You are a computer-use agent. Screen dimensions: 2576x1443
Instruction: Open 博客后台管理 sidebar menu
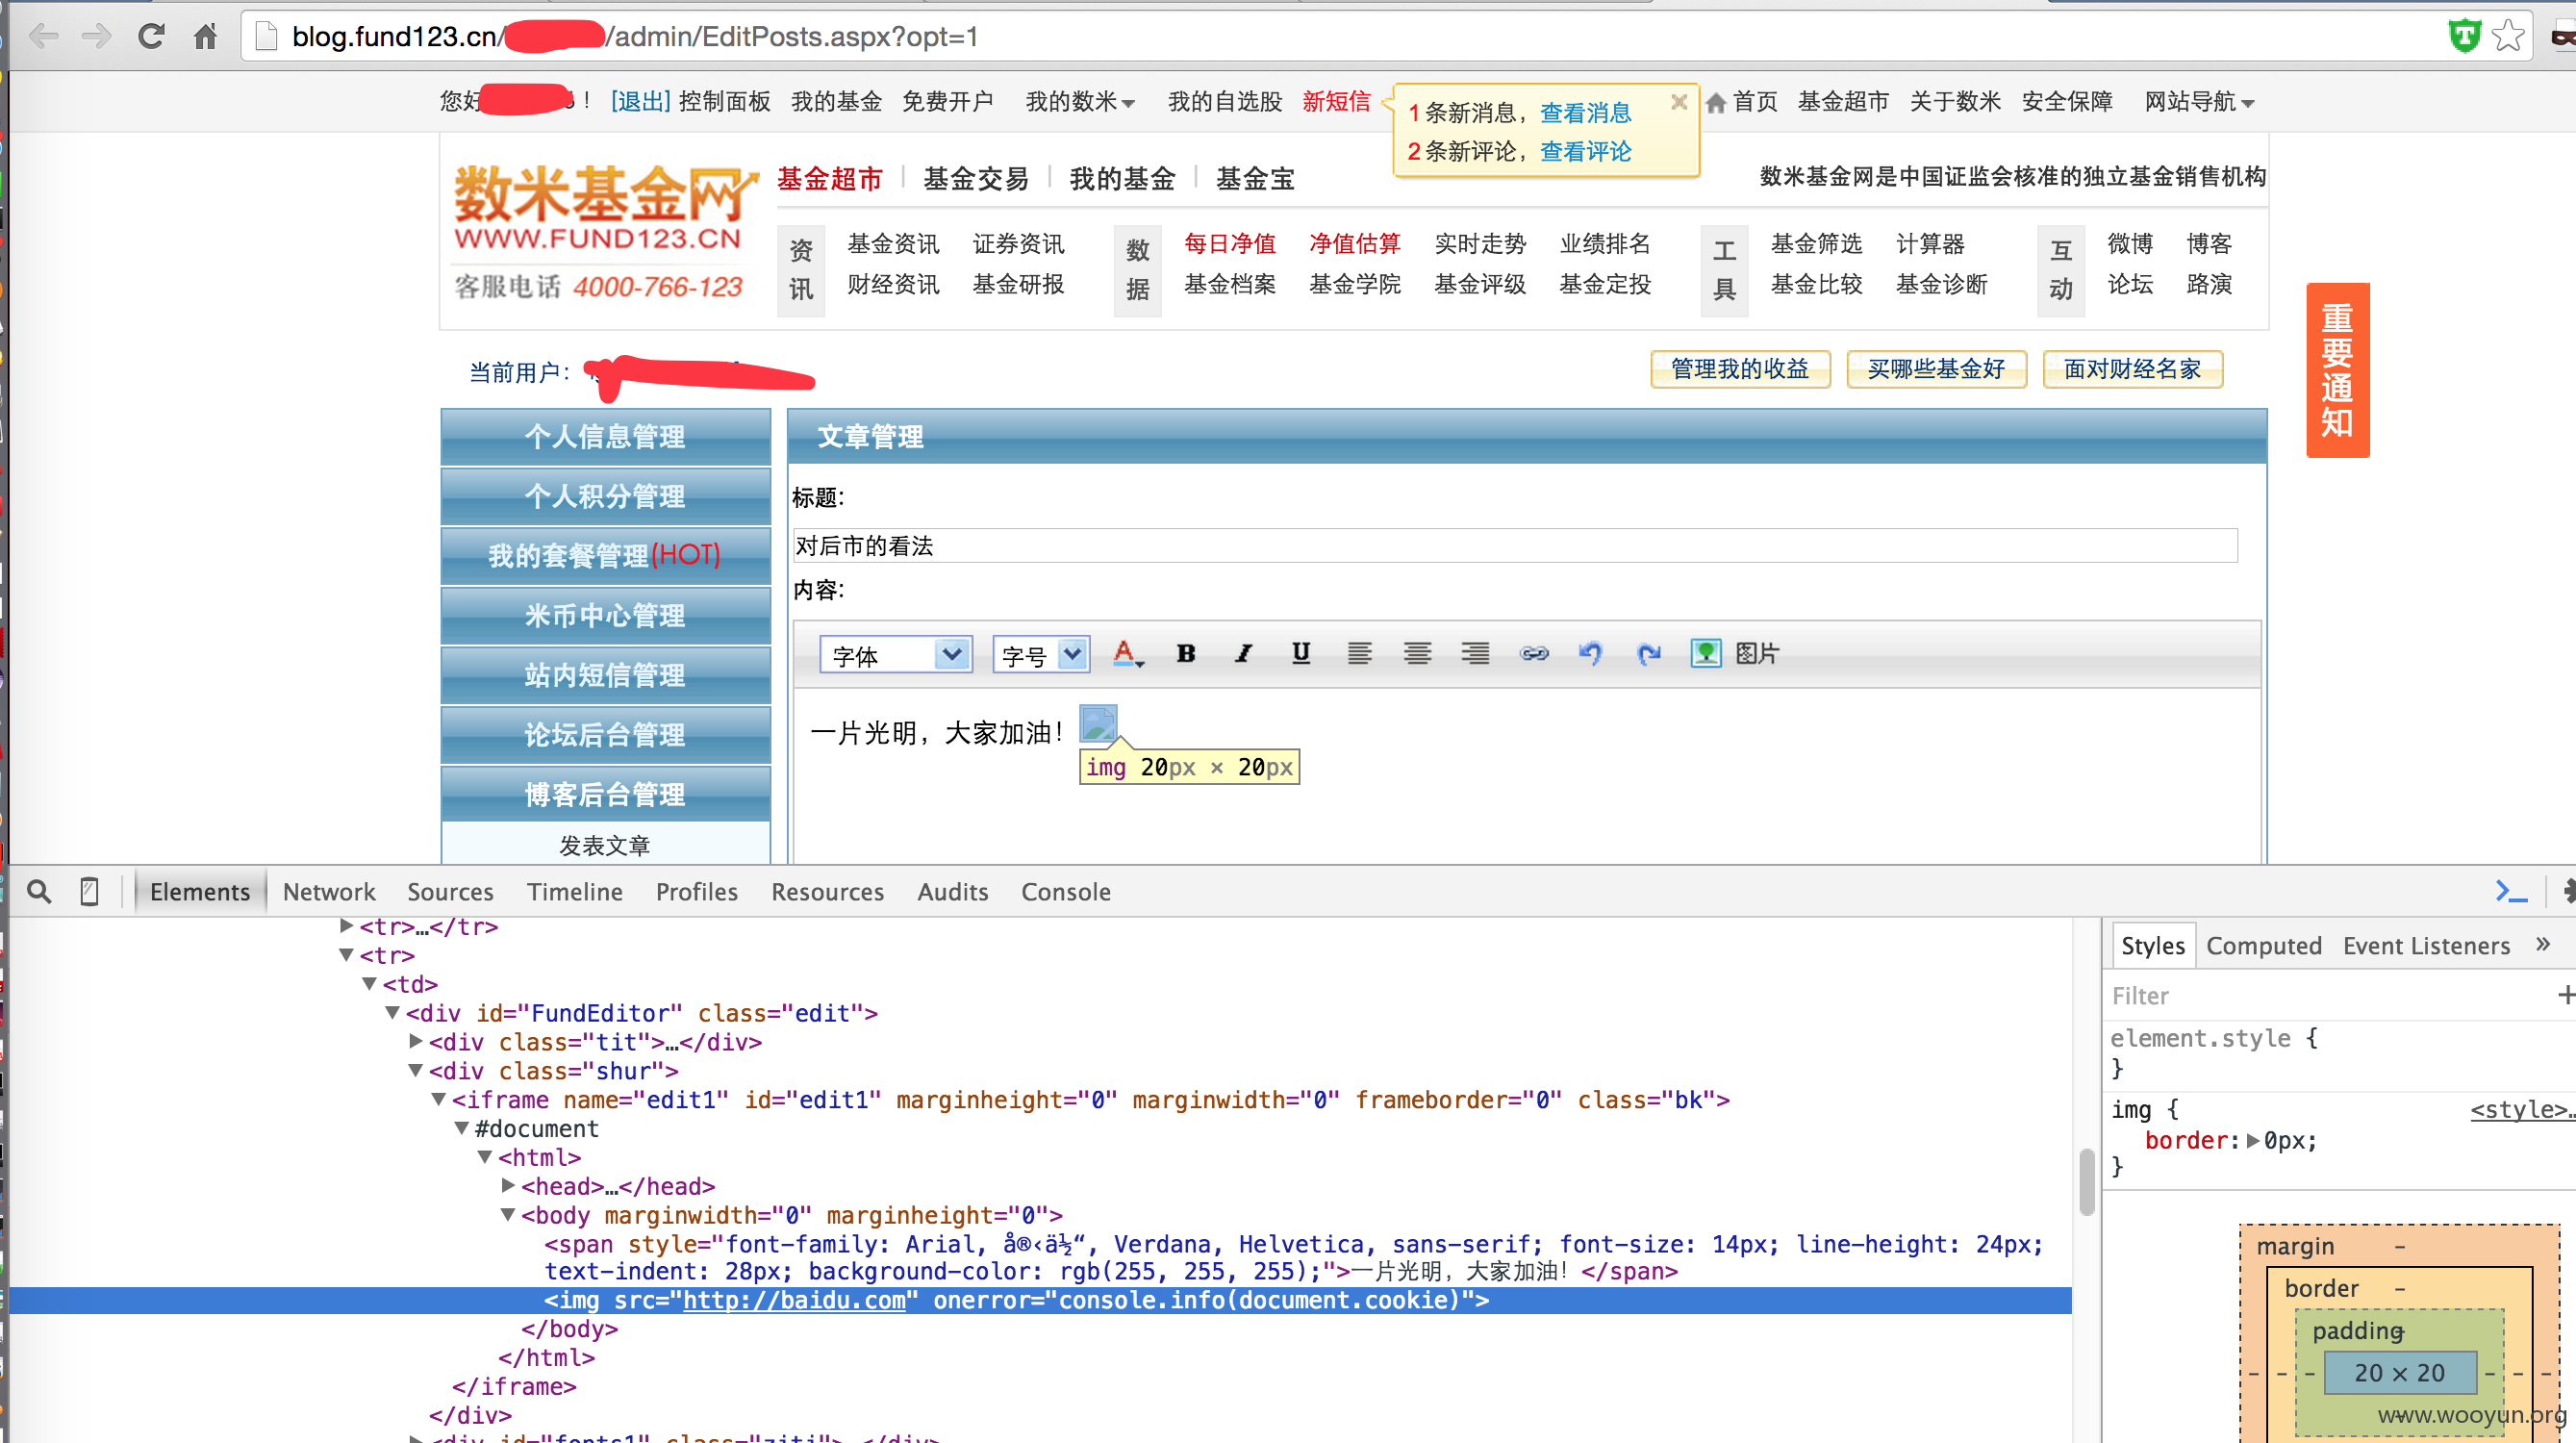coord(605,794)
